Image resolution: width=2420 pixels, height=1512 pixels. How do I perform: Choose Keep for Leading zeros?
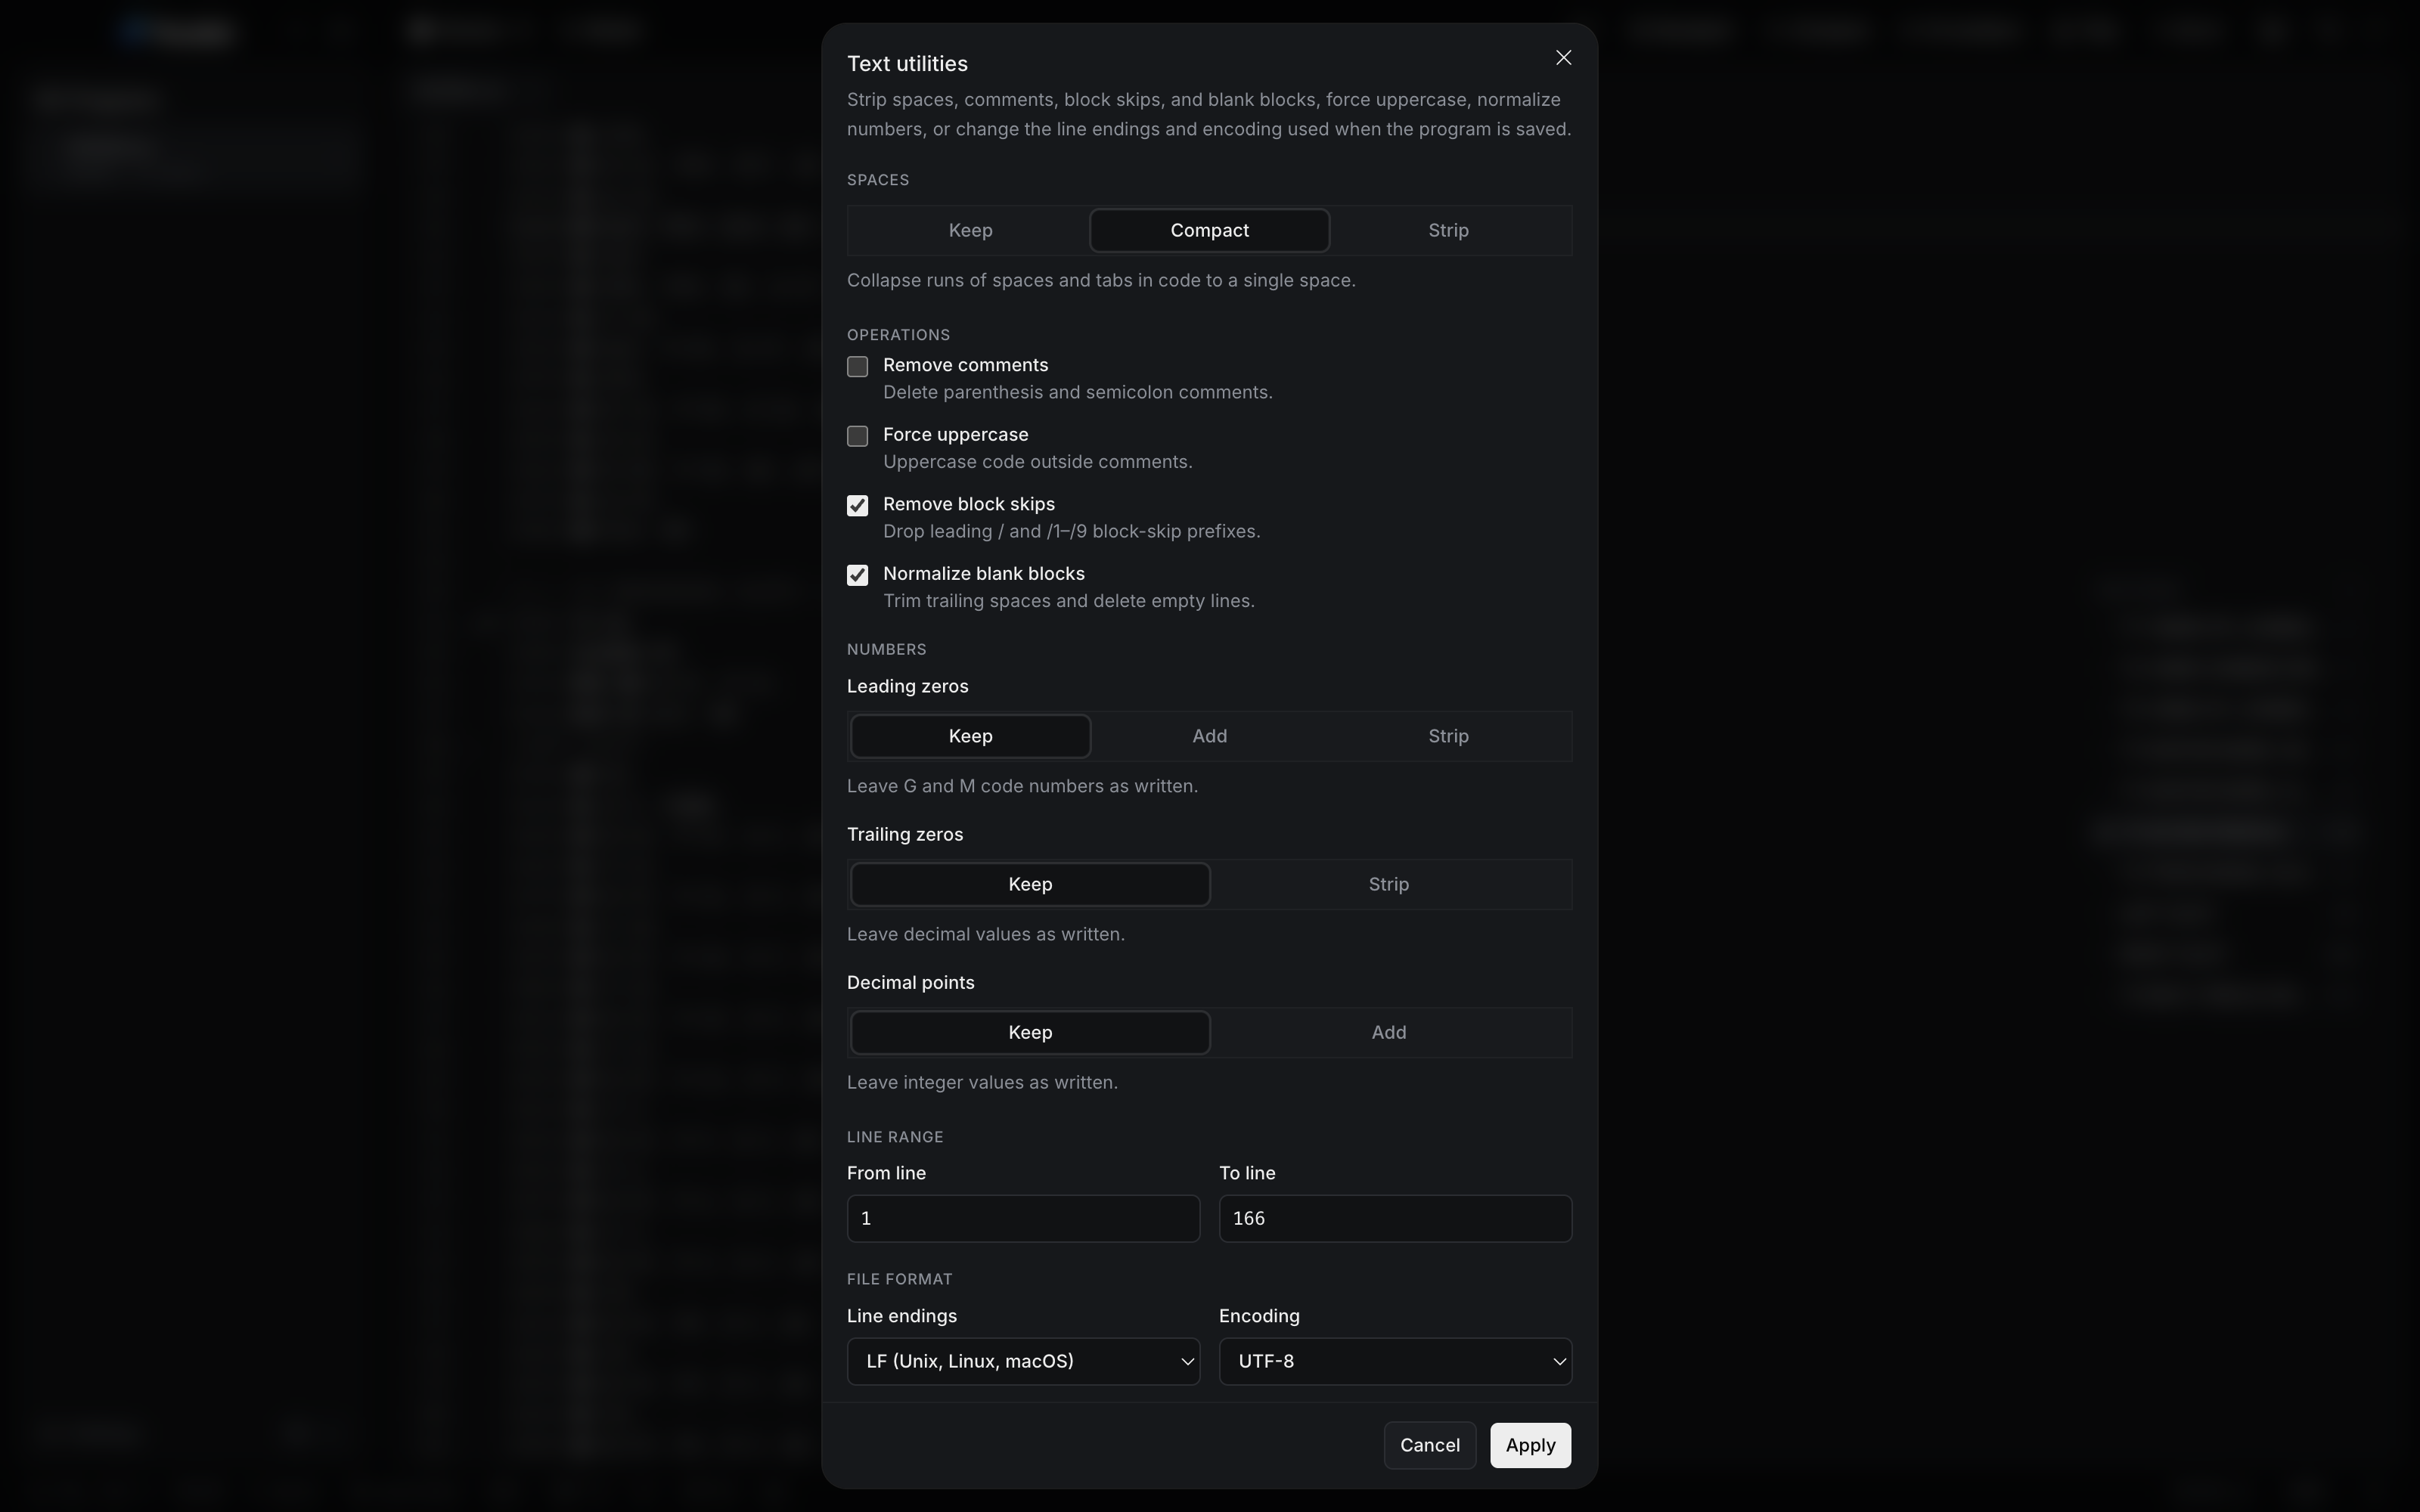click(970, 736)
